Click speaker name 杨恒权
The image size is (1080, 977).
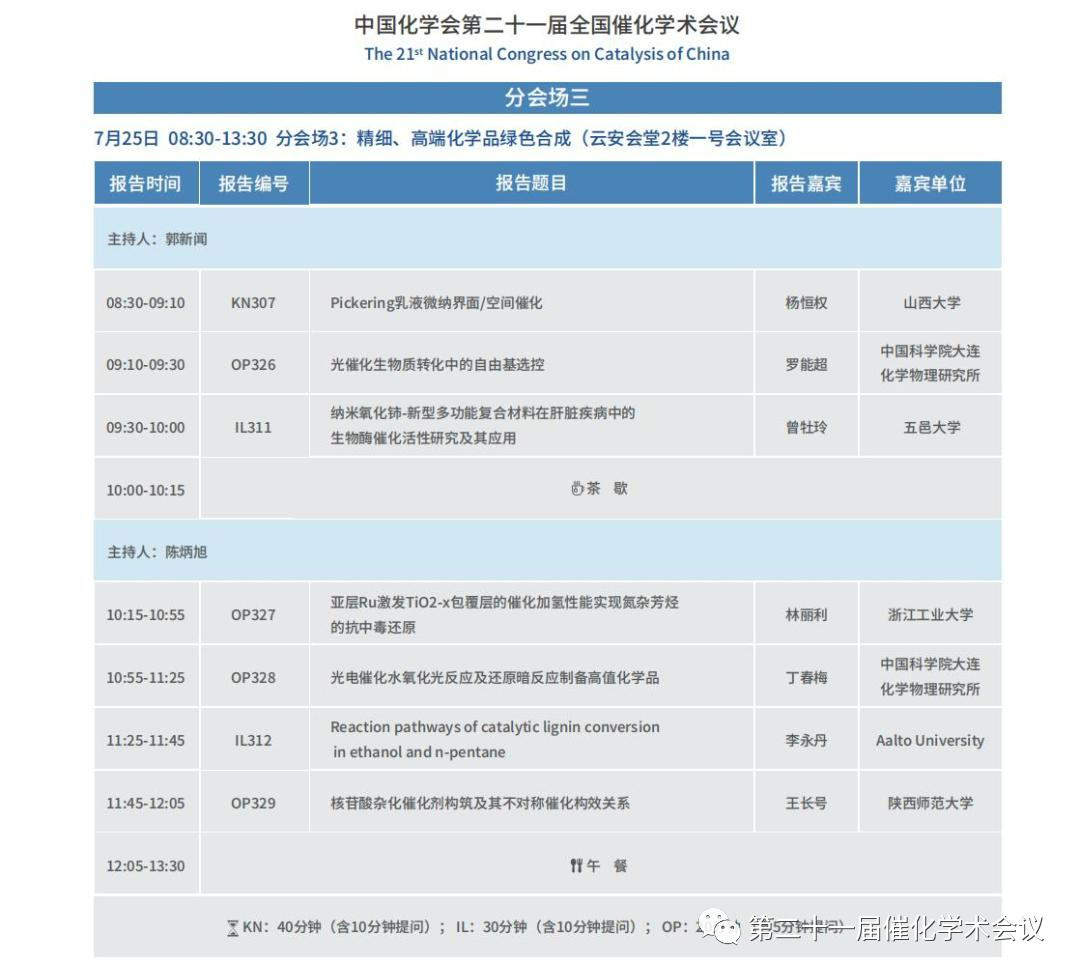[x=806, y=302]
